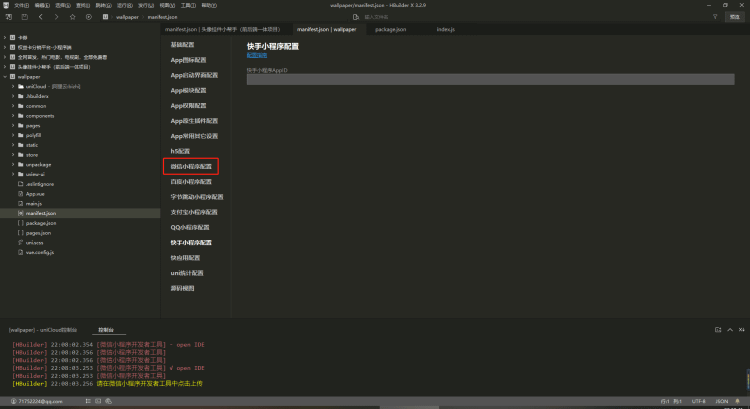Image resolution: width=750 pixels, height=409 pixels.
Task: Select the 控制台 console tab
Action: (x=106, y=330)
